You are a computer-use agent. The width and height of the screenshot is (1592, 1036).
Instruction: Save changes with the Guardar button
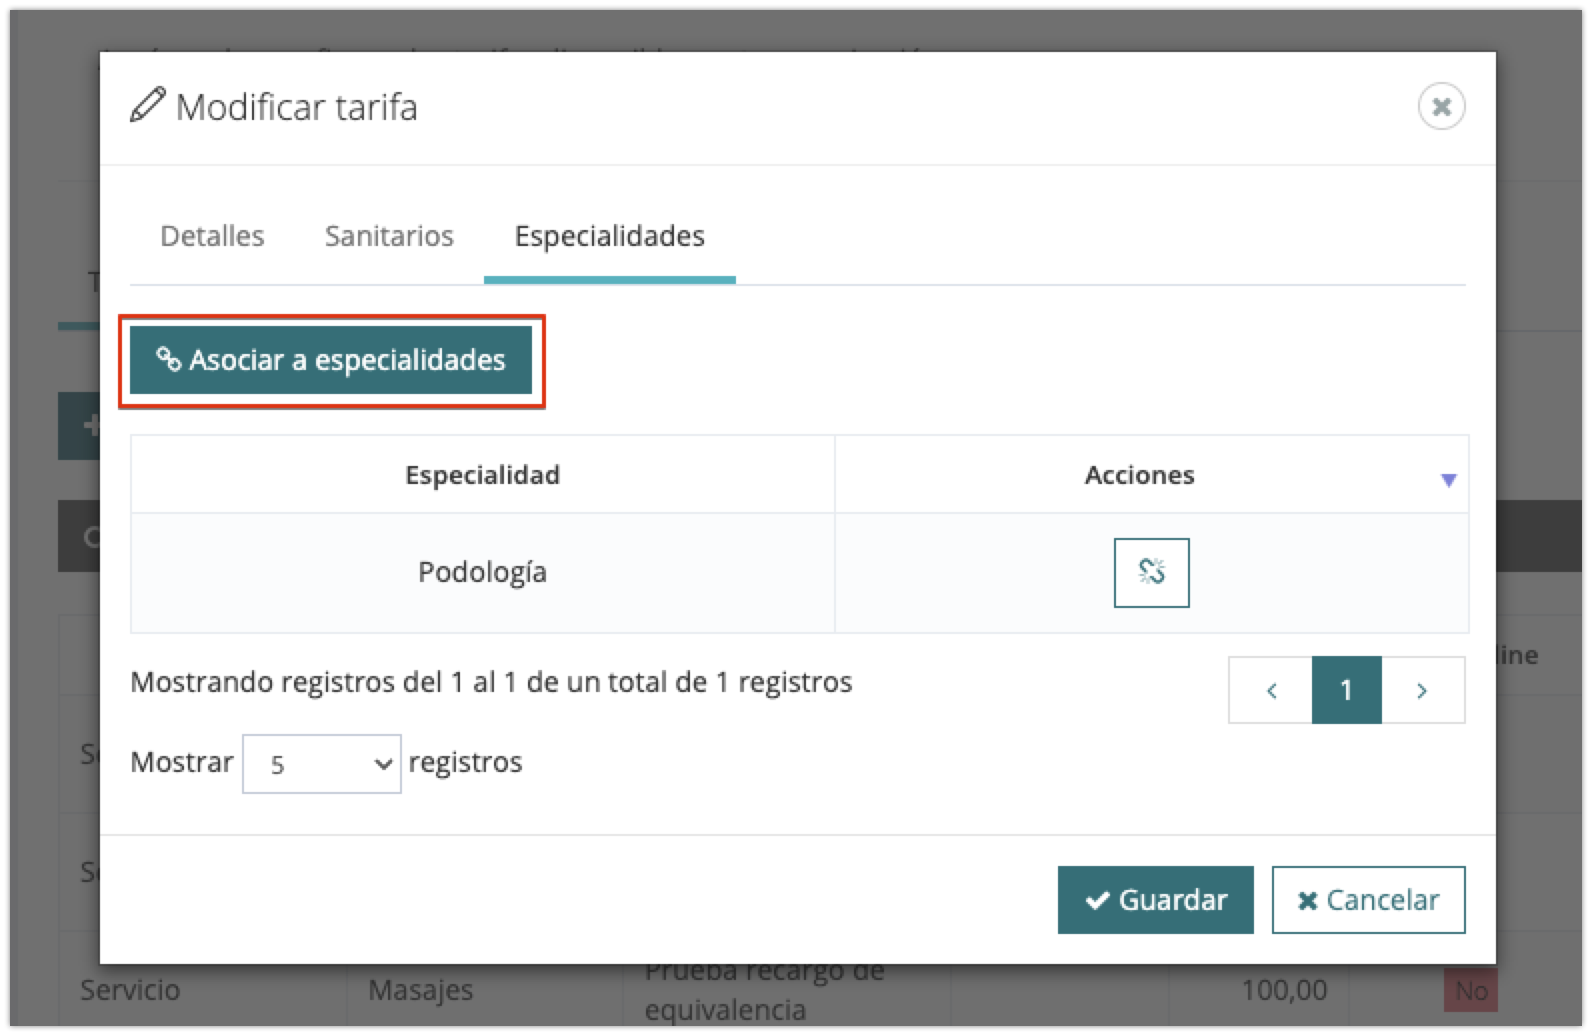[1155, 900]
